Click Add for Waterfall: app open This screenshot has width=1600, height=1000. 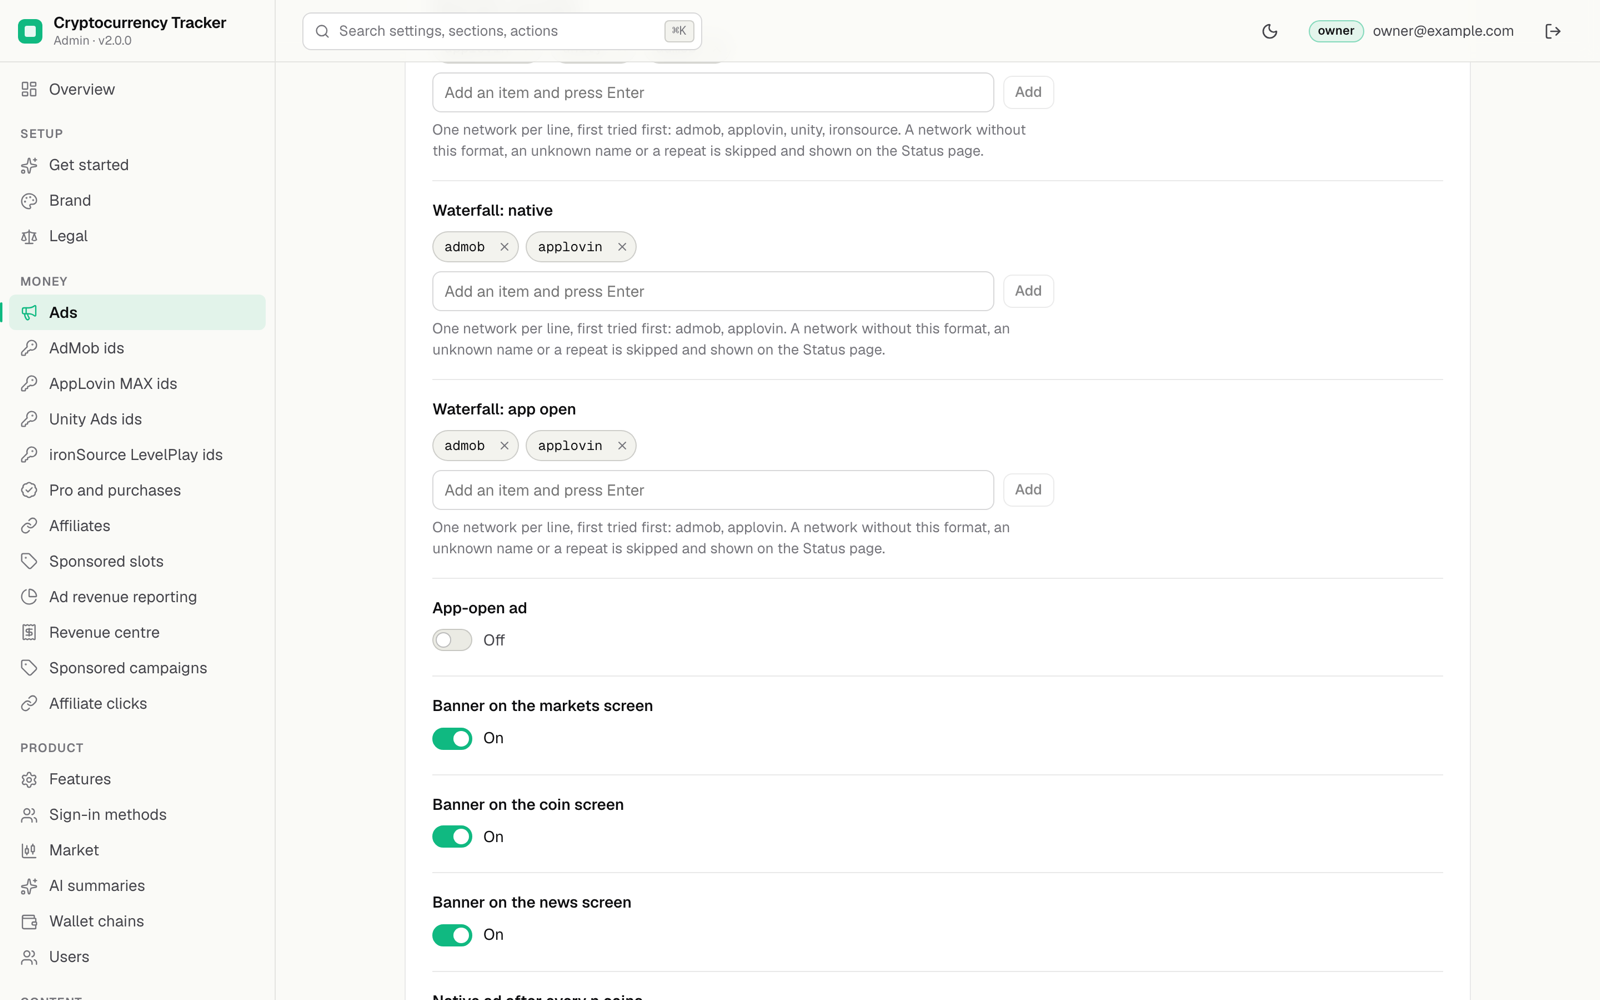tap(1028, 490)
